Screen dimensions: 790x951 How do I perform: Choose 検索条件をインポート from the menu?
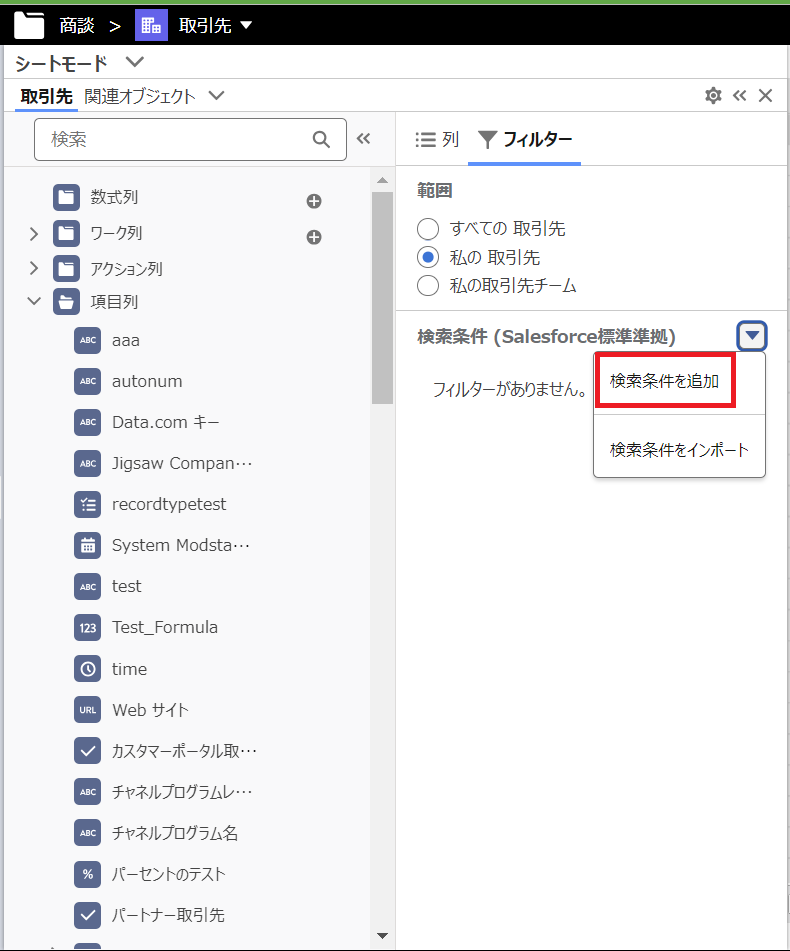coord(679,449)
